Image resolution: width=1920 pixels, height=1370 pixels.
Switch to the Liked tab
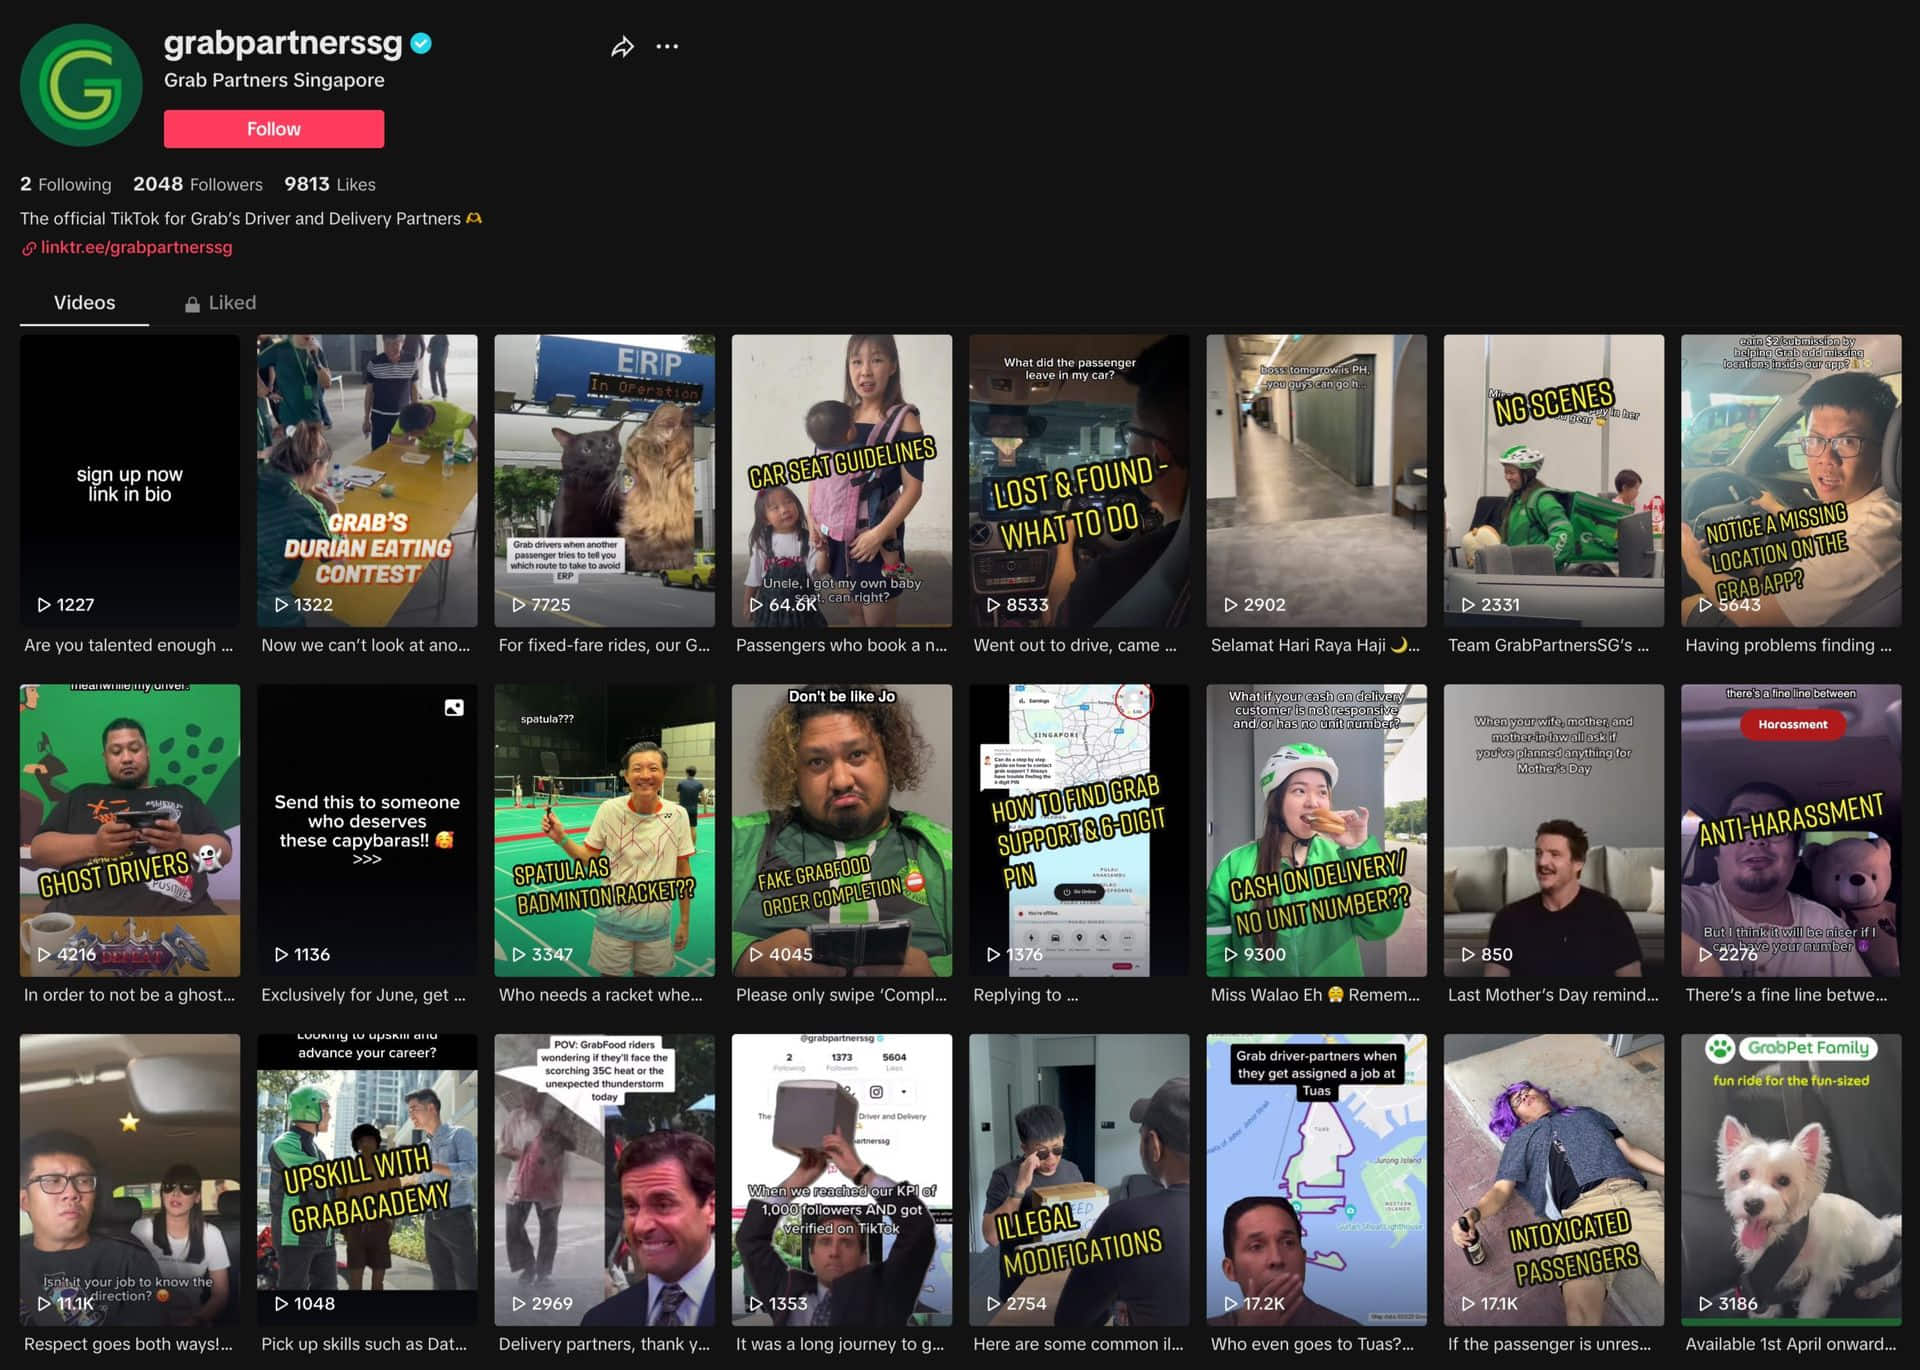point(220,303)
